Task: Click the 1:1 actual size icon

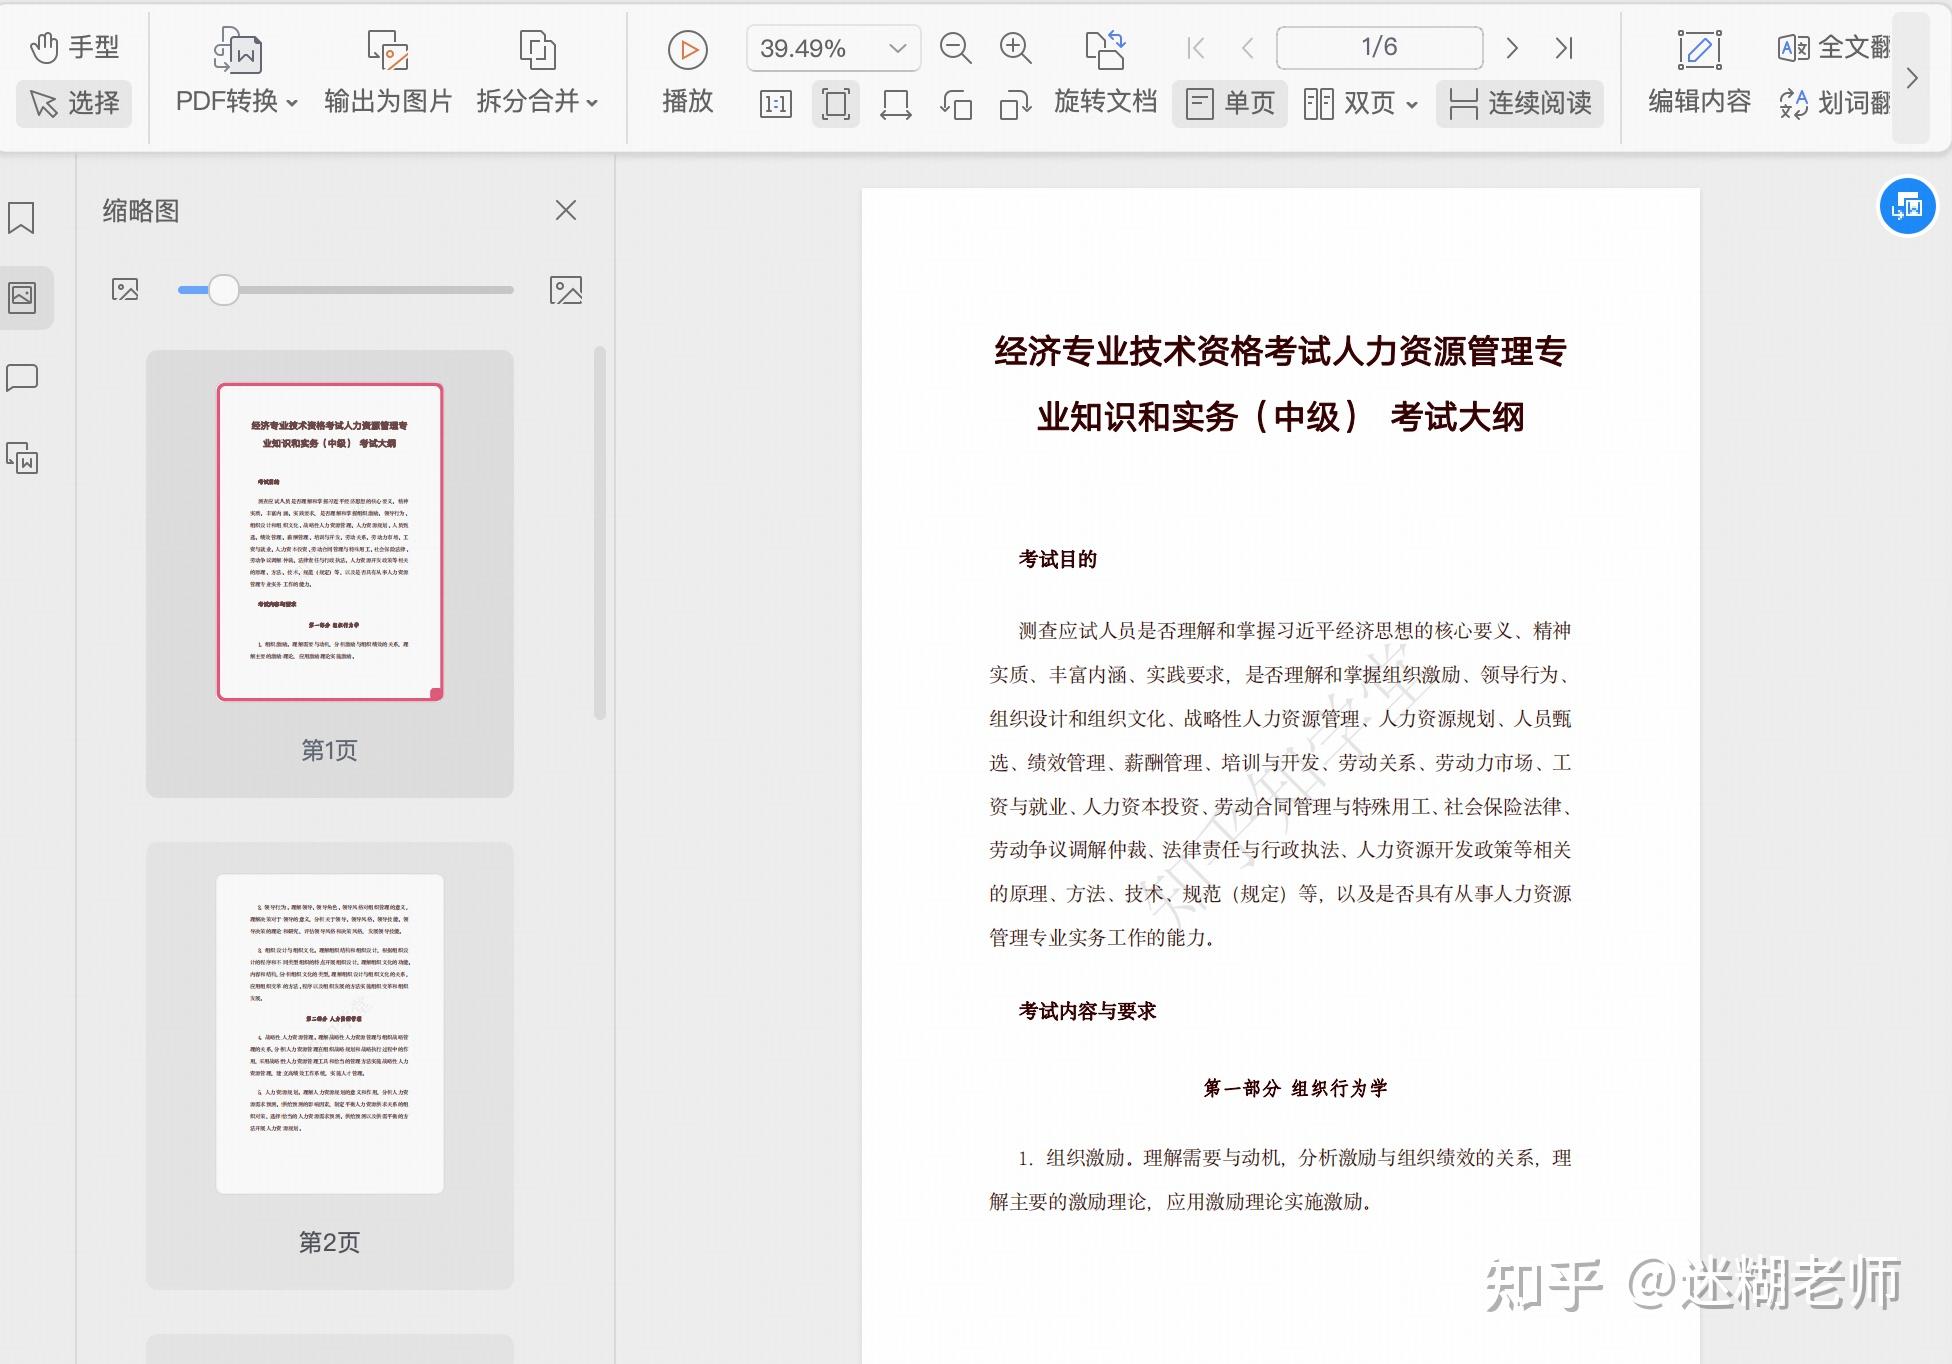Action: click(x=774, y=103)
